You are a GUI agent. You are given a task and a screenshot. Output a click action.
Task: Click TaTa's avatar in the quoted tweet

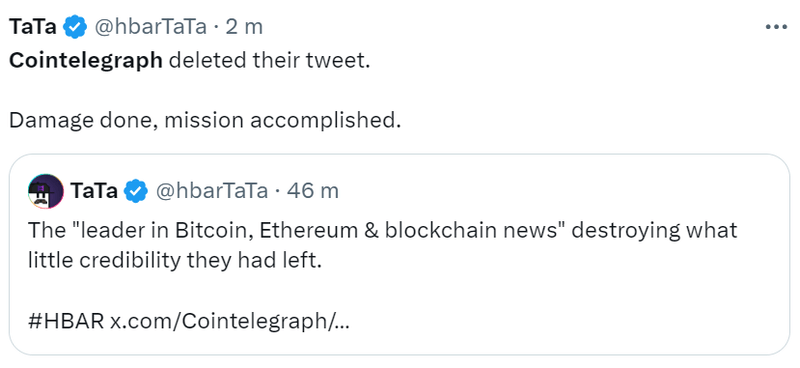pyautogui.click(x=46, y=191)
